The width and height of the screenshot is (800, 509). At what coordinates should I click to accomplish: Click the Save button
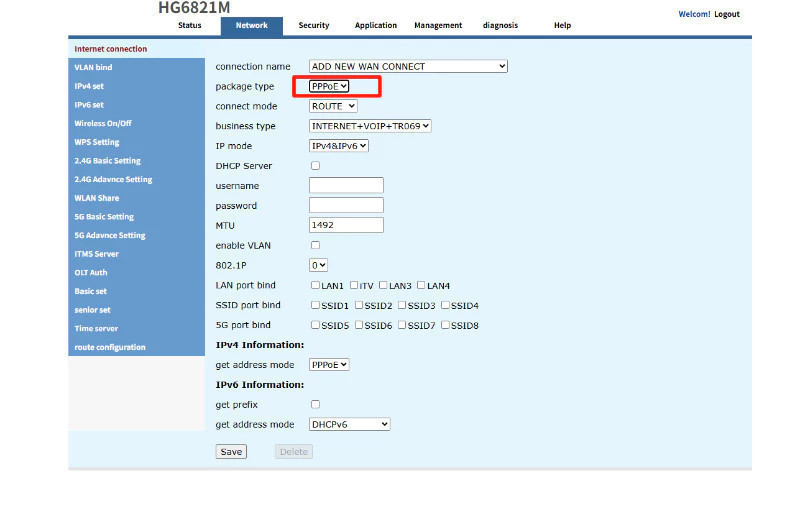(231, 452)
